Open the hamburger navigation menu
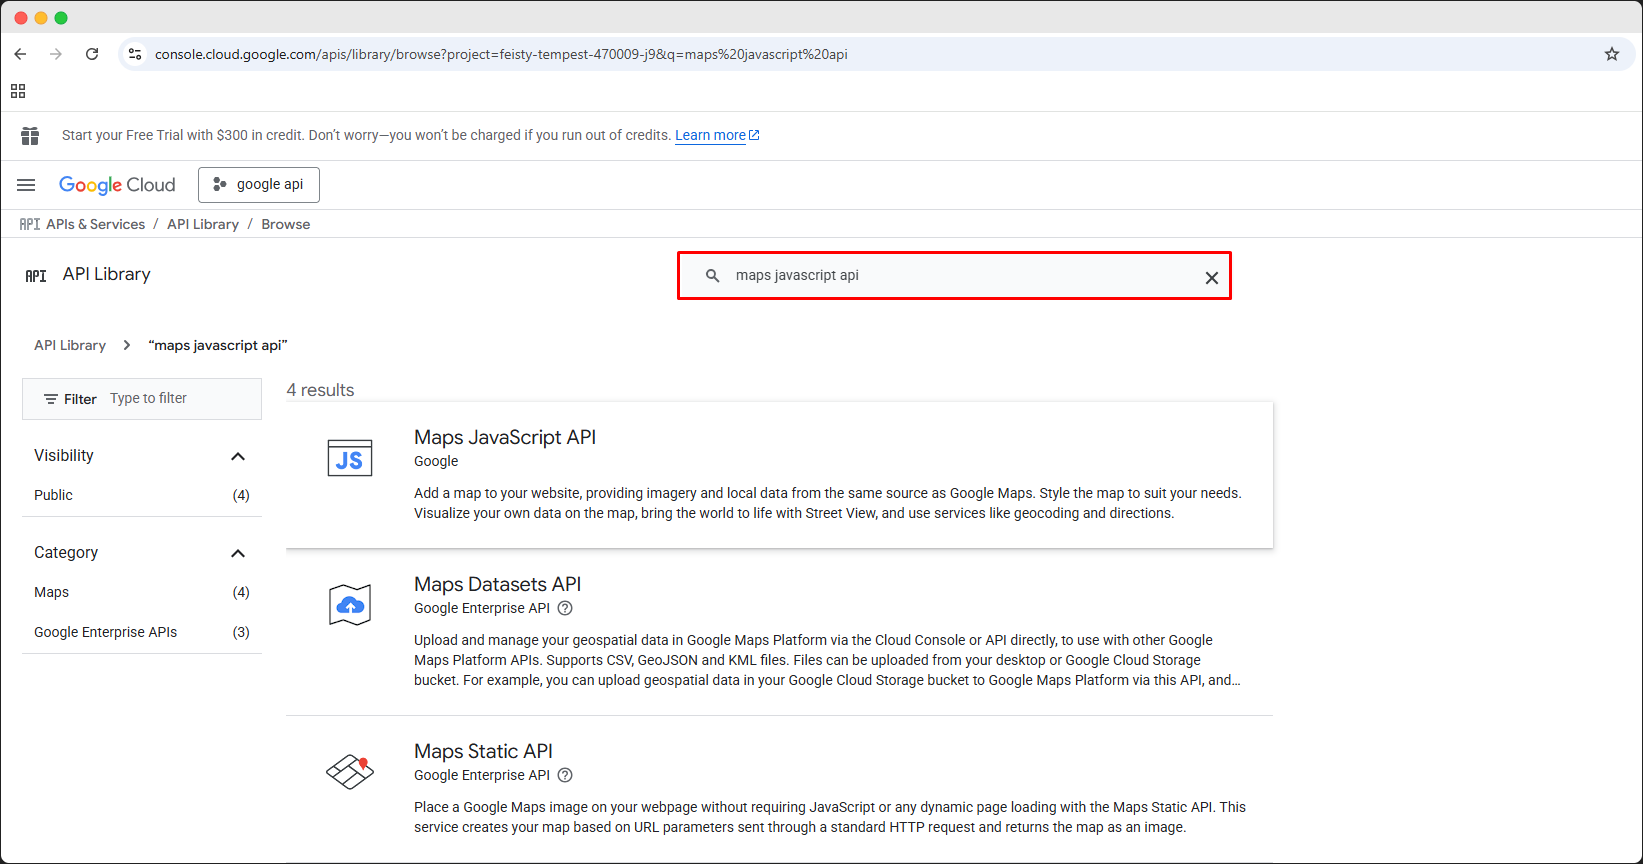This screenshot has width=1643, height=864. point(26,185)
